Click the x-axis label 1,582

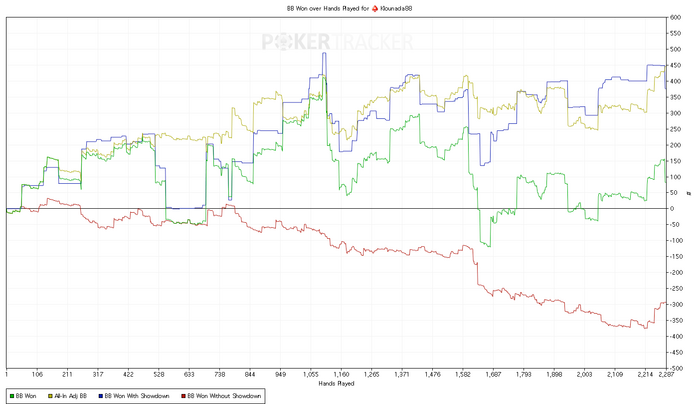pos(463,375)
